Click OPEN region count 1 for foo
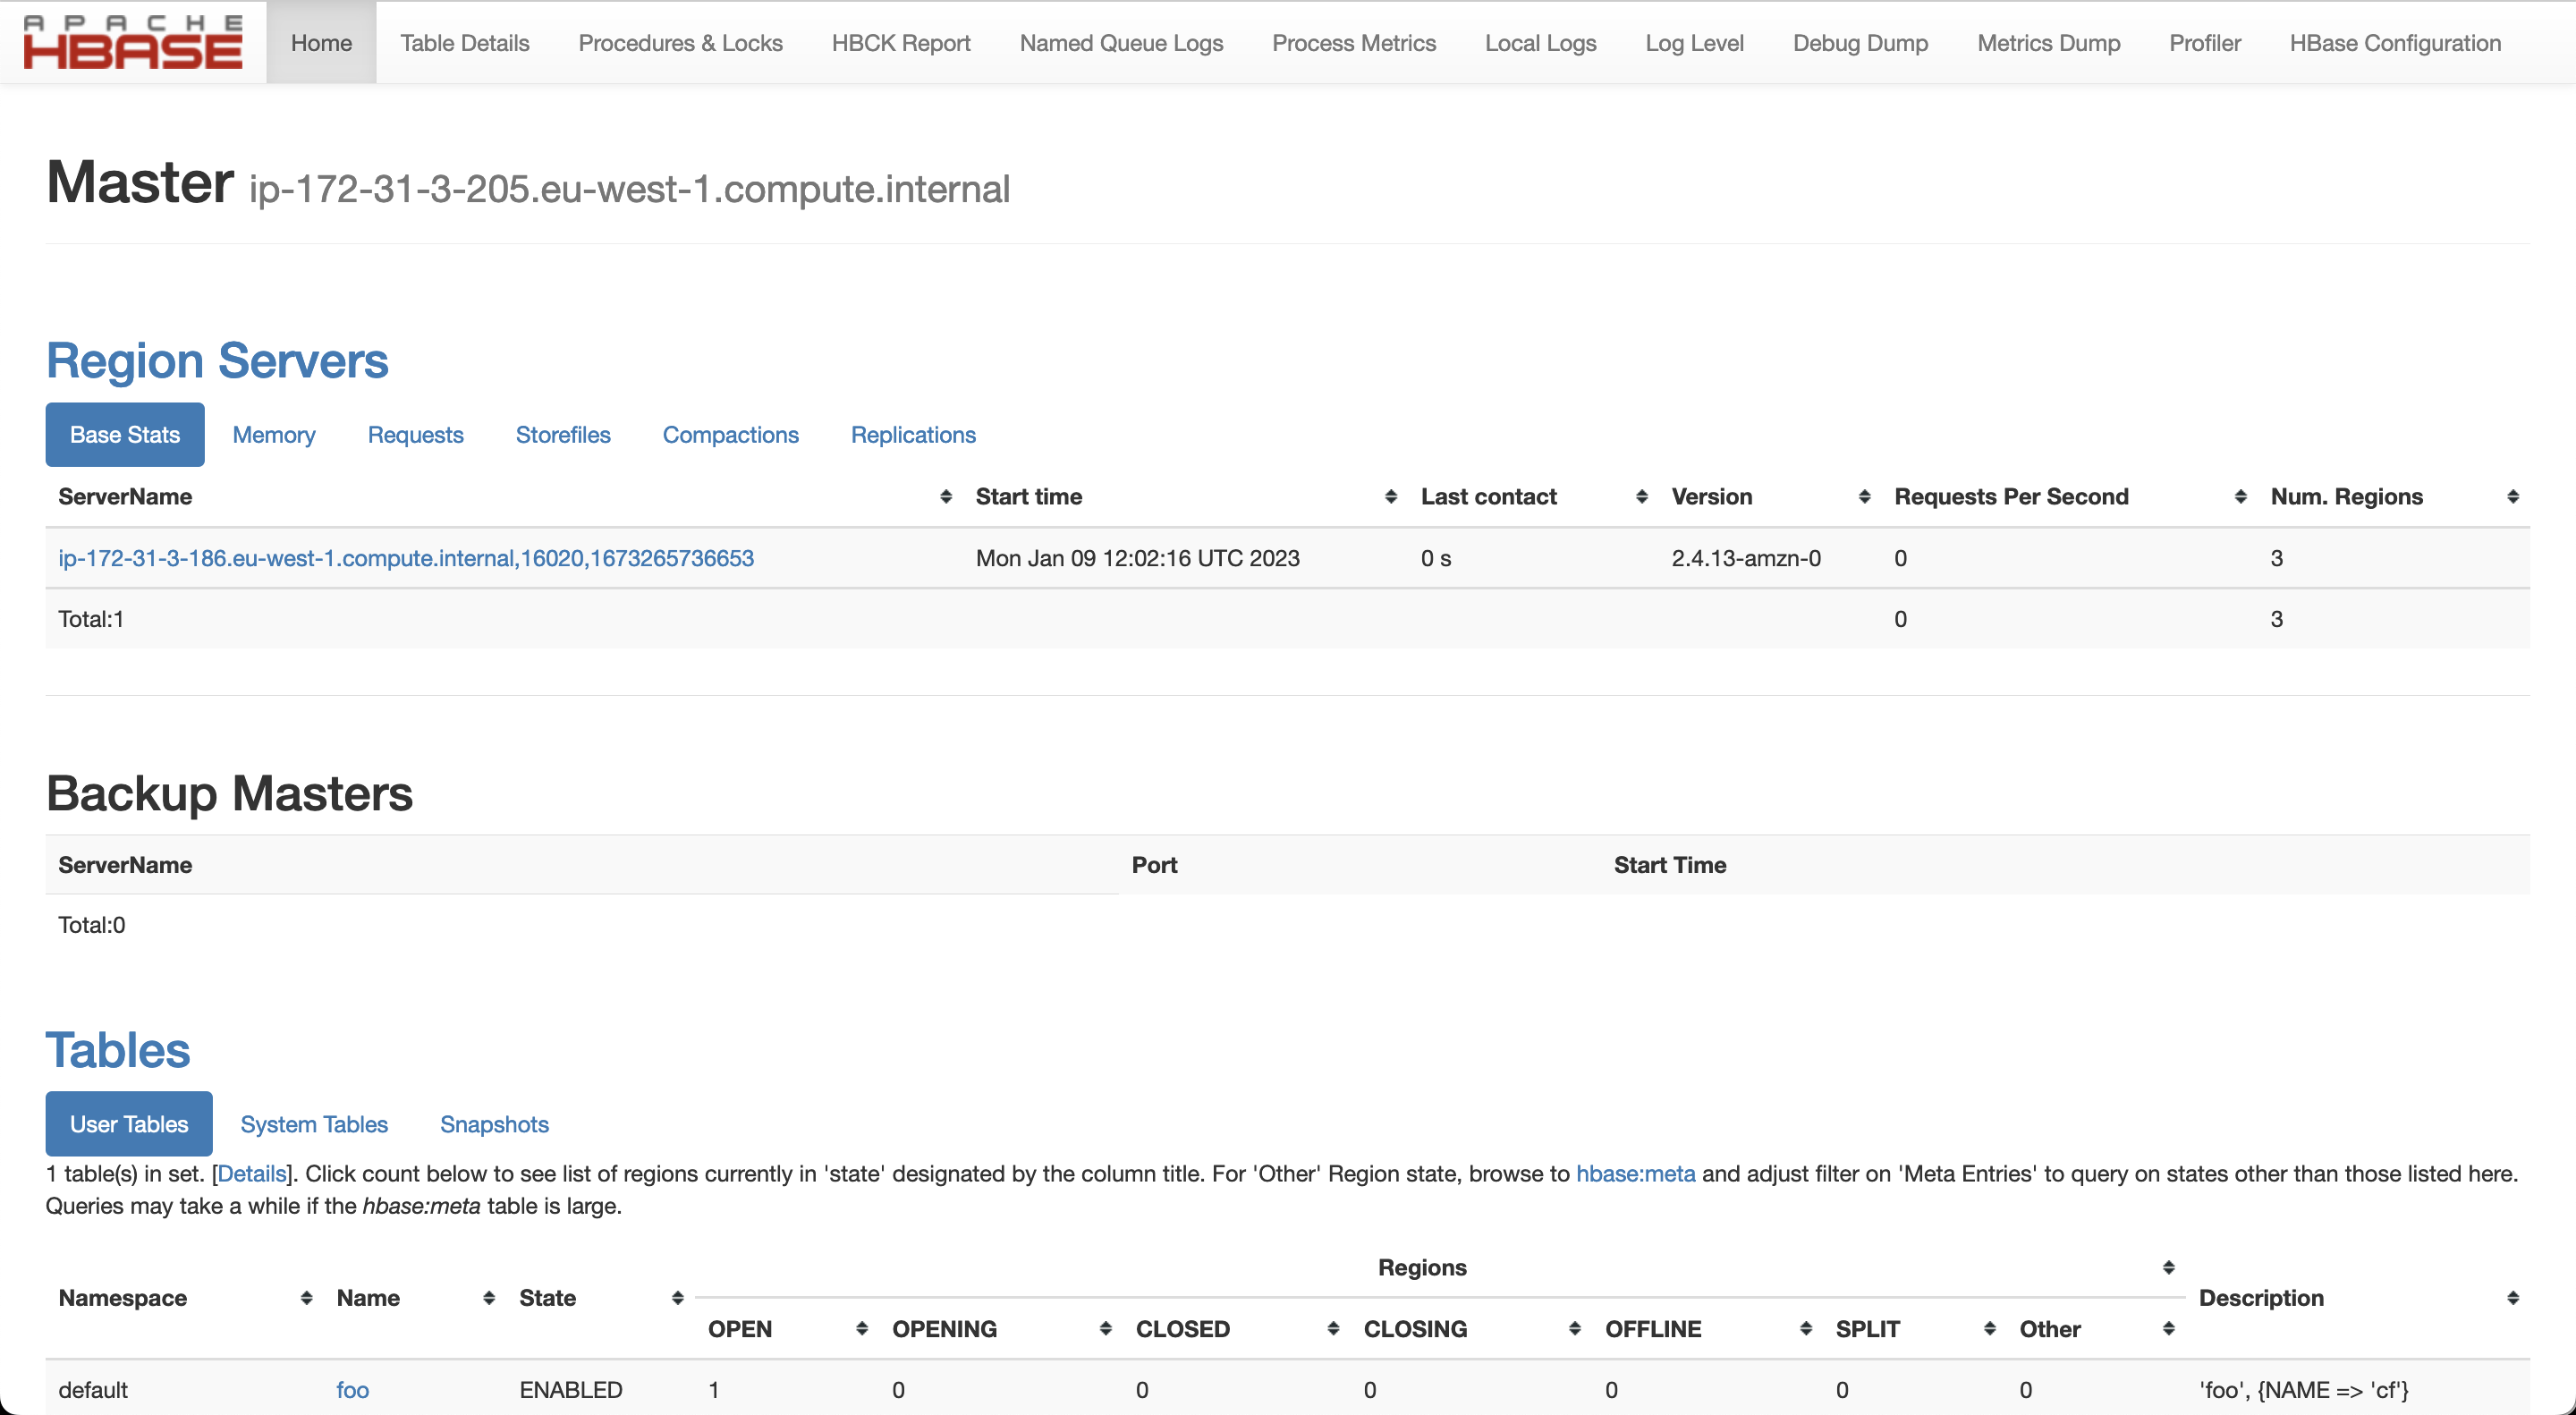 point(714,1390)
